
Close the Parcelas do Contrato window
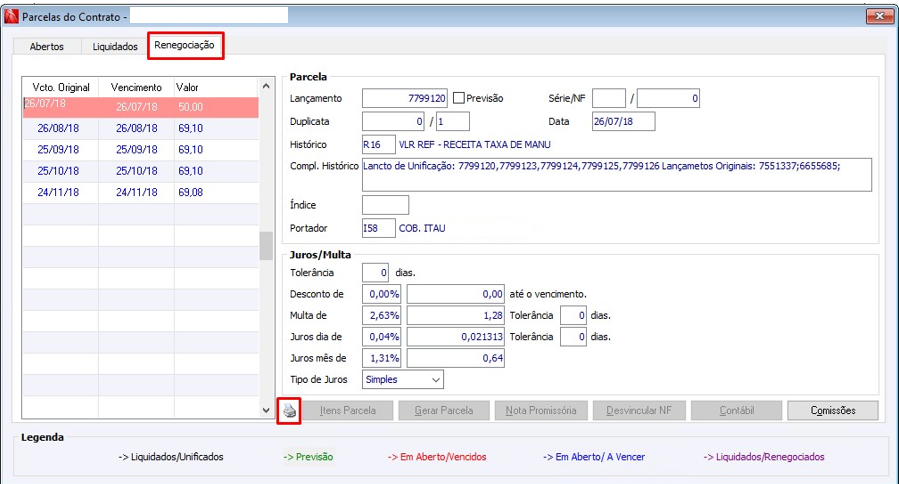pyautogui.click(x=880, y=16)
